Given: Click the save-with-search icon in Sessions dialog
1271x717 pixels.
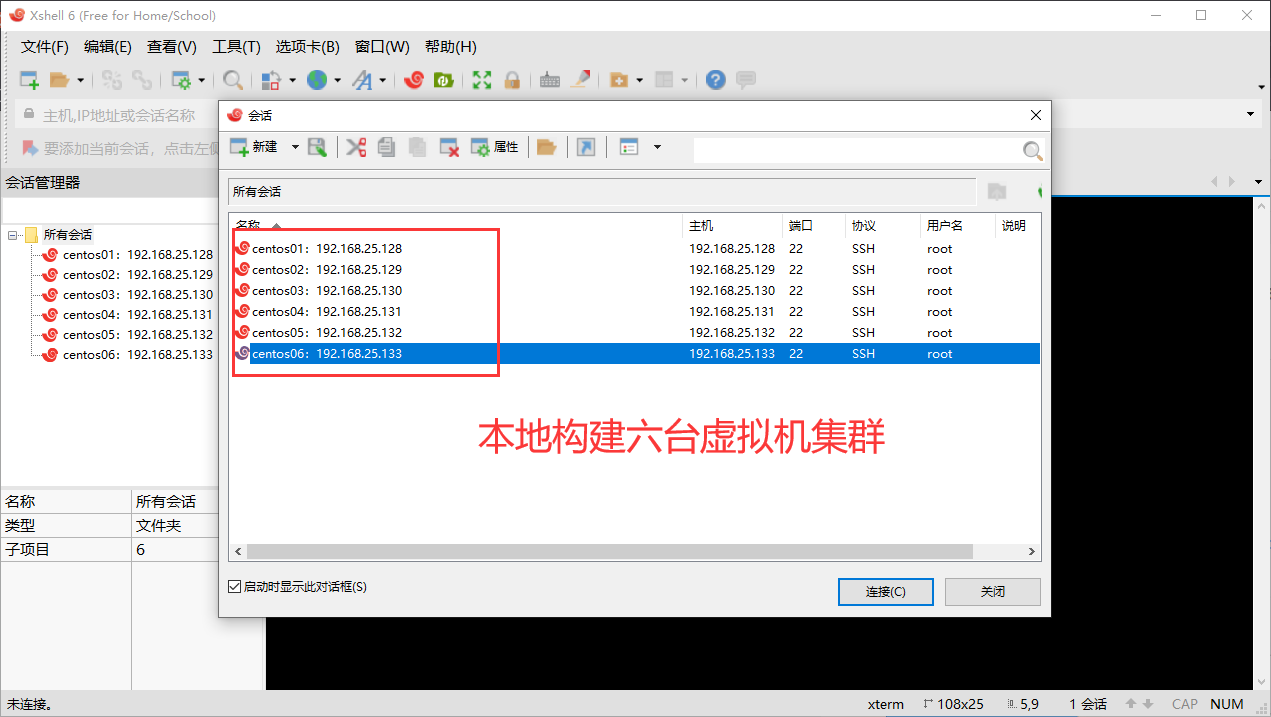Looking at the screenshot, I should coord(318,147).
